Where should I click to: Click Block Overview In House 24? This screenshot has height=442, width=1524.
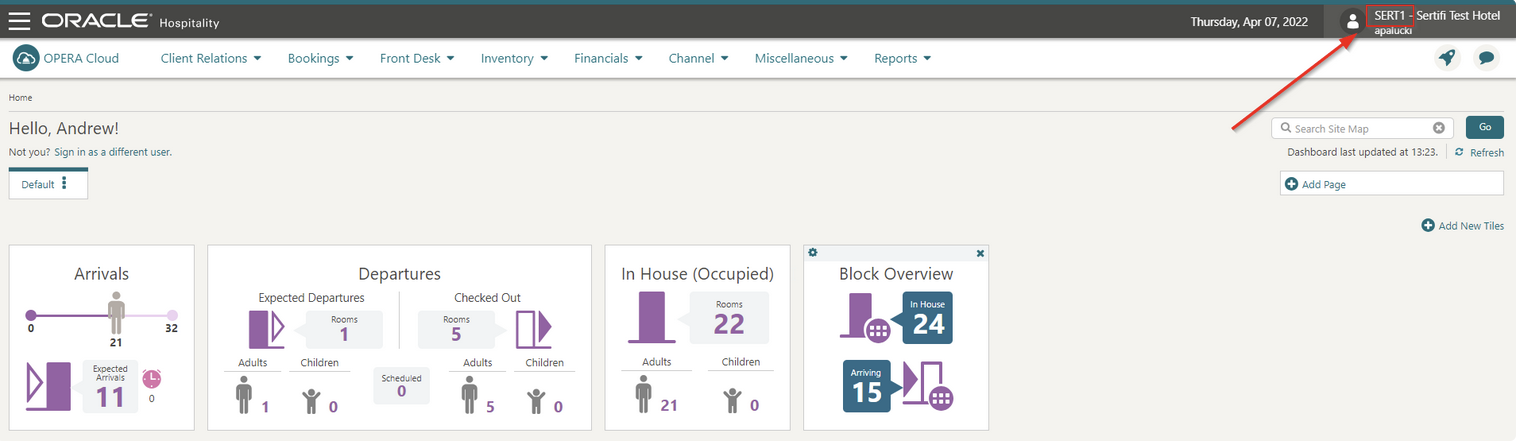point(928,324)
